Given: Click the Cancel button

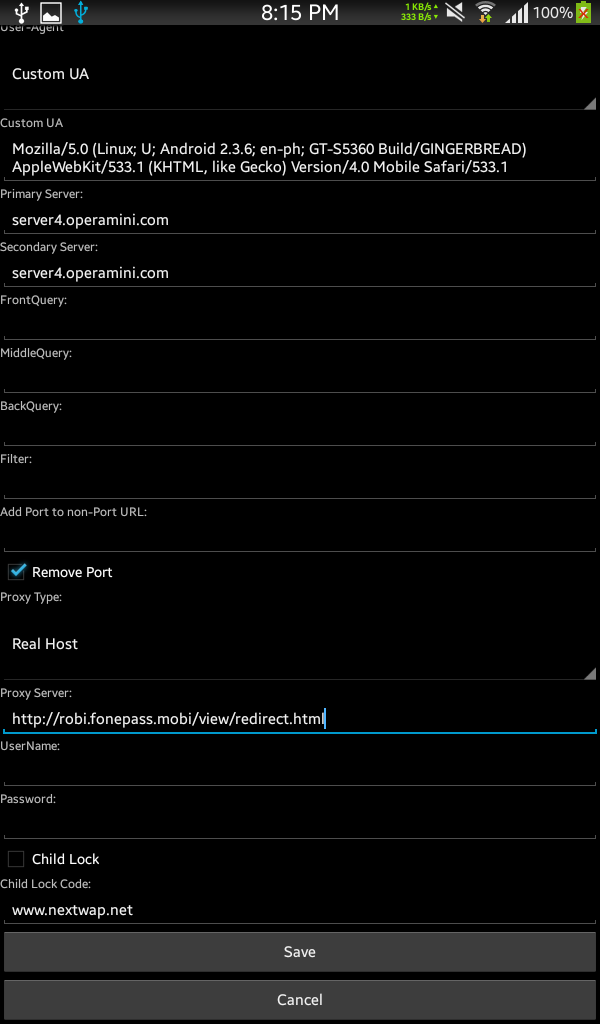Looking at the screenshot, I should click(300, 1000).
